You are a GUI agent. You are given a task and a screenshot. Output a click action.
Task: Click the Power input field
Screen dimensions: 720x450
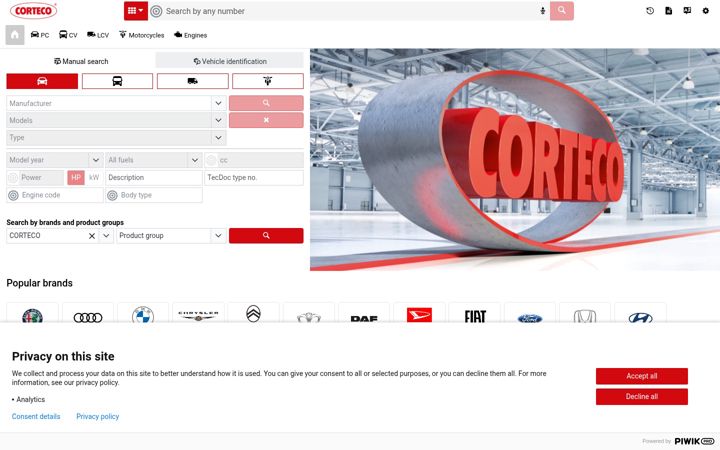[x=42, y=177]
